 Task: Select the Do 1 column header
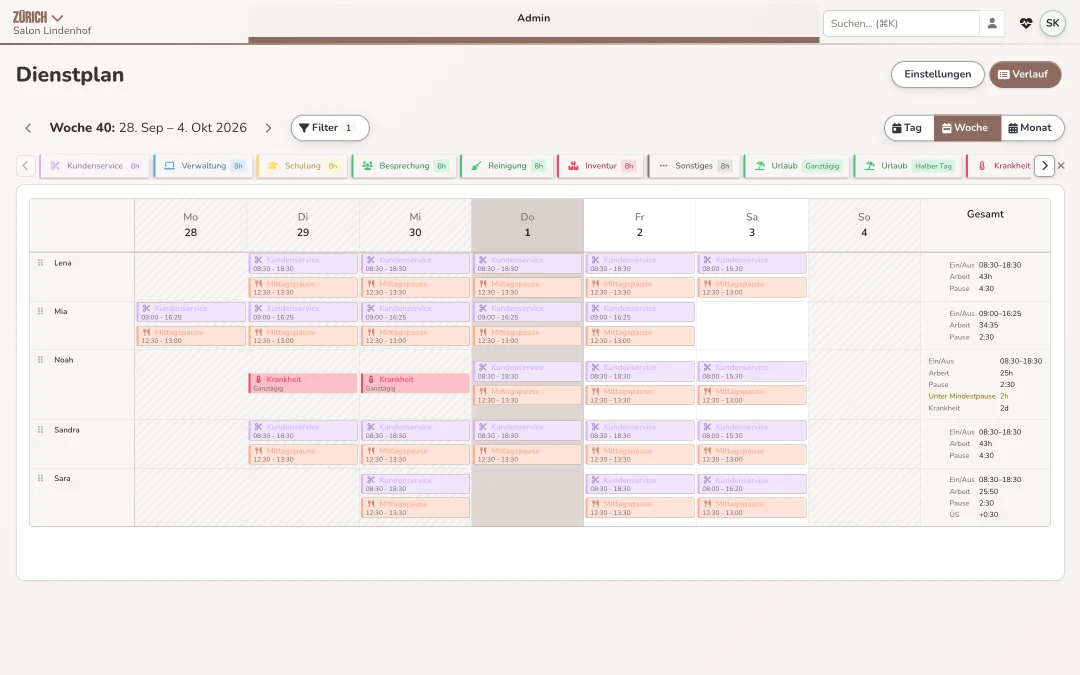[x=528, y=225]
